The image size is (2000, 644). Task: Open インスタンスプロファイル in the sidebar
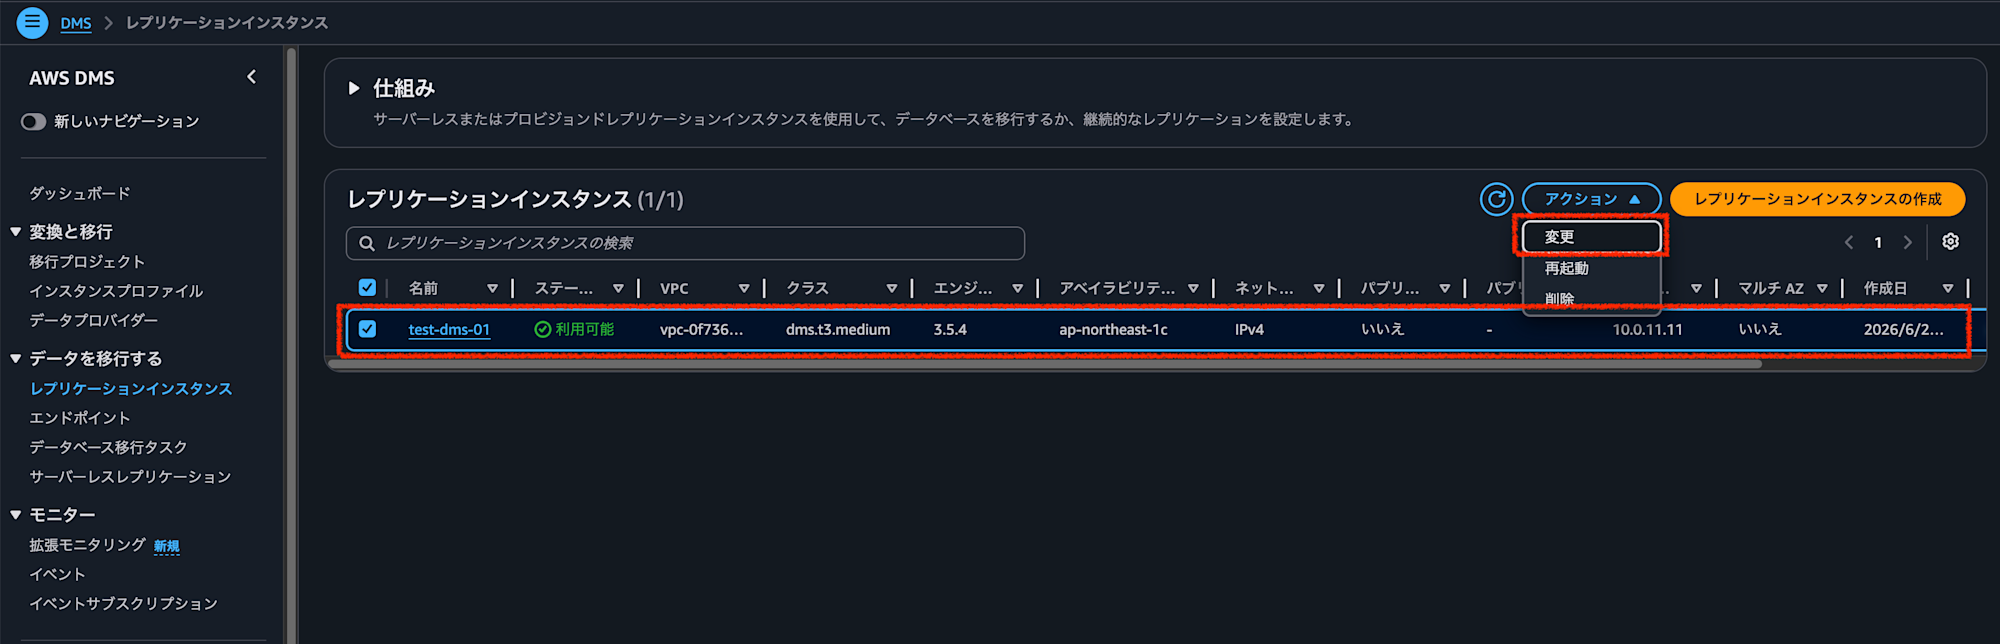116,291
